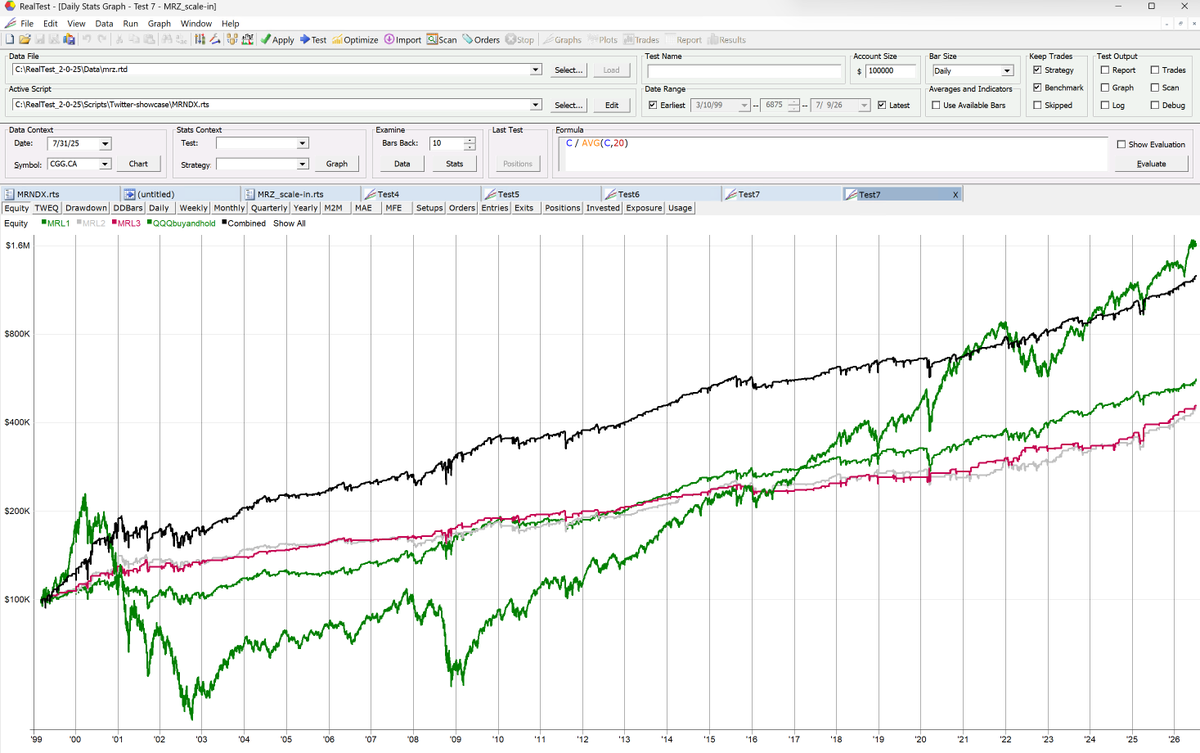
Task: Open the File menu
Action: pyautogui.click(x=26, y=23)
